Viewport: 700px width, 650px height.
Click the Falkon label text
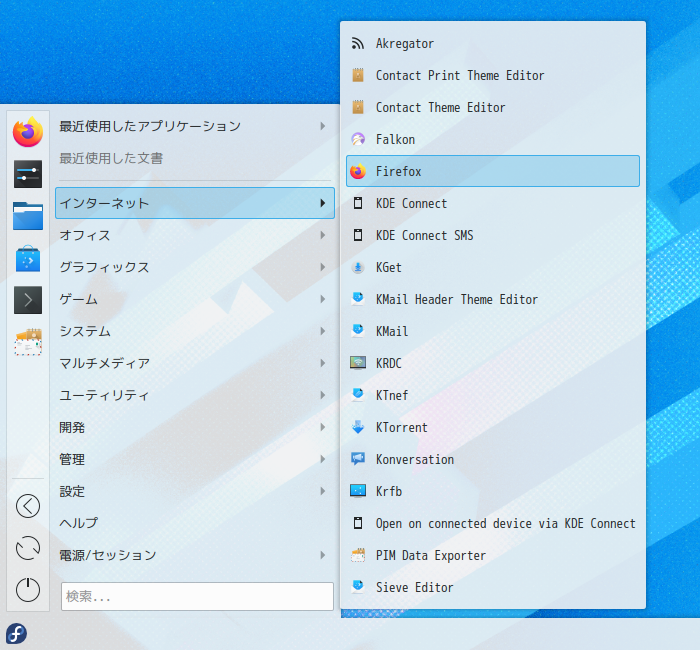[395, 139]
